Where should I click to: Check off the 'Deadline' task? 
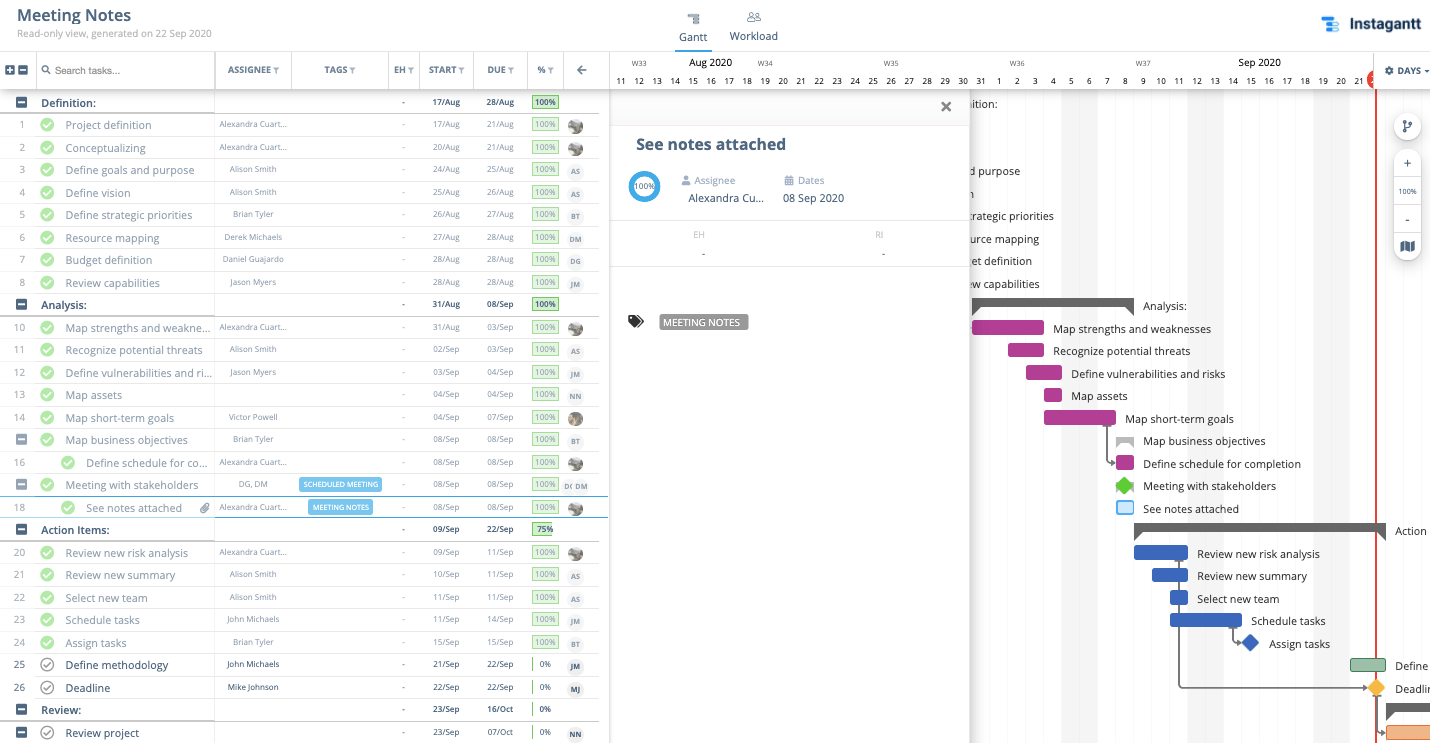click(x=47, y=687)
